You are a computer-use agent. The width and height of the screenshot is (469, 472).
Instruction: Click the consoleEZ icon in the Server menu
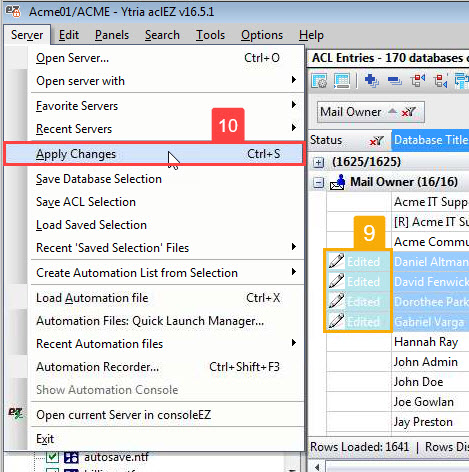[15, 414]
